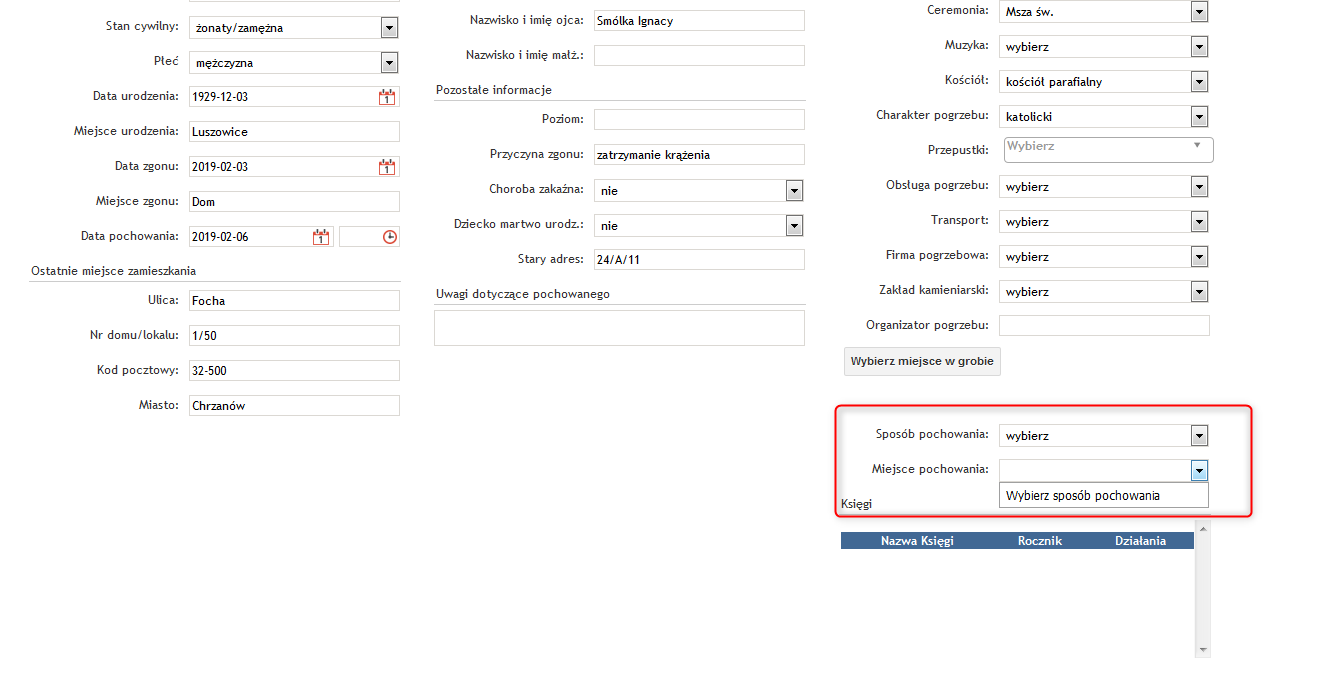Click the Uwagi dotyczące pochowanego text area
Screen dimensions: 1339x696
click(x=619, y=328)
